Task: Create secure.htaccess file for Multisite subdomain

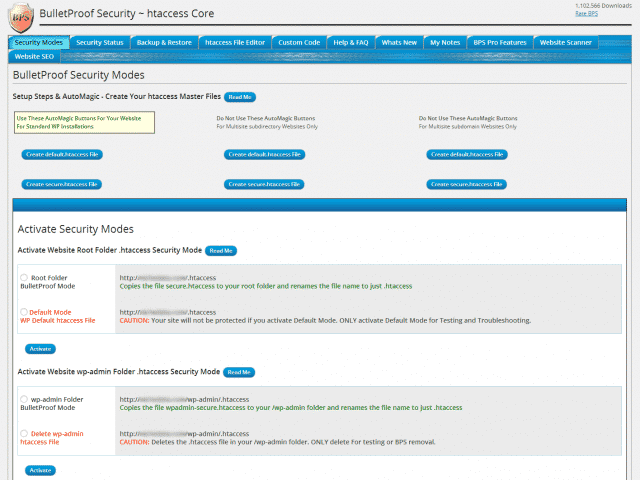Action: coord(467,184)
